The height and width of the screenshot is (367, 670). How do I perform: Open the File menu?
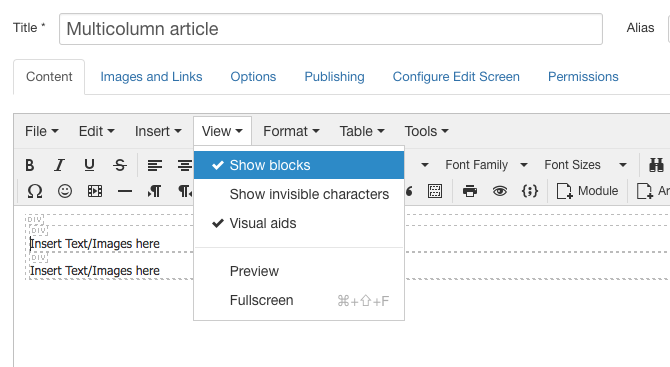[x=41, y=131]
